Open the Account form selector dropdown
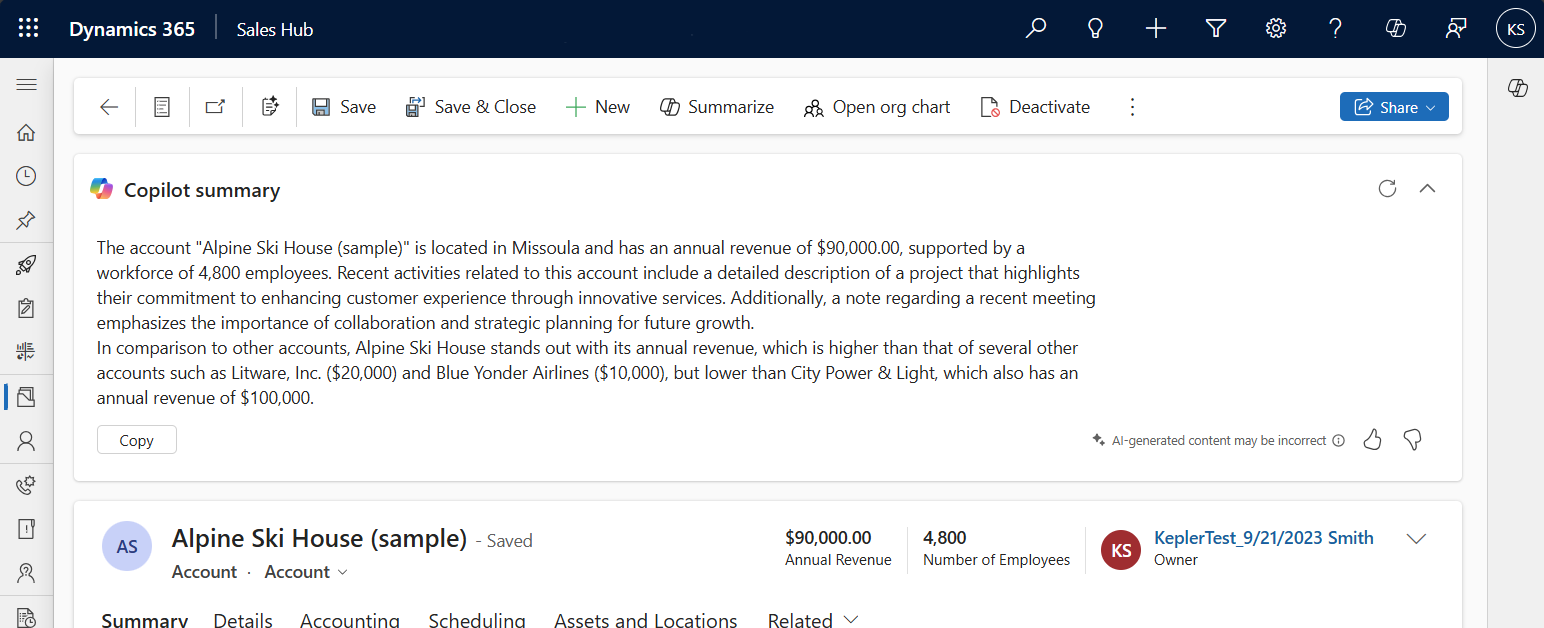 pos(306,572)
